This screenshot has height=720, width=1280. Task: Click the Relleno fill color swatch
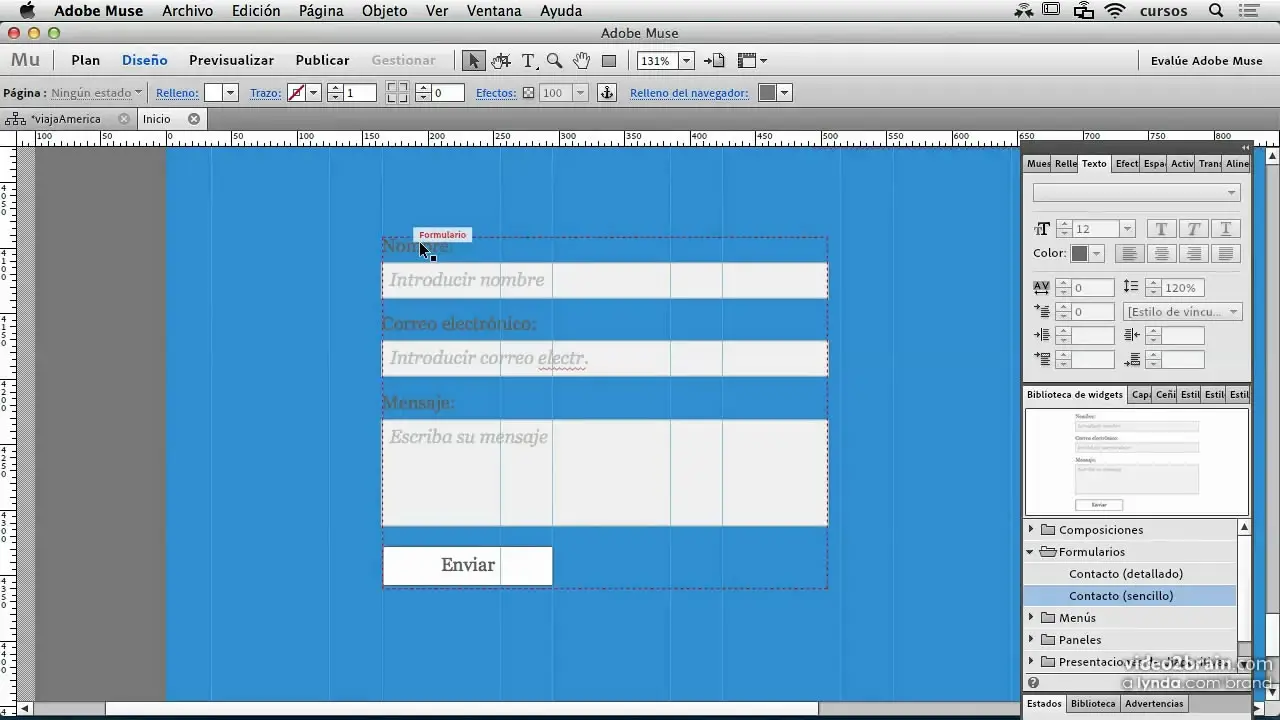214,93
